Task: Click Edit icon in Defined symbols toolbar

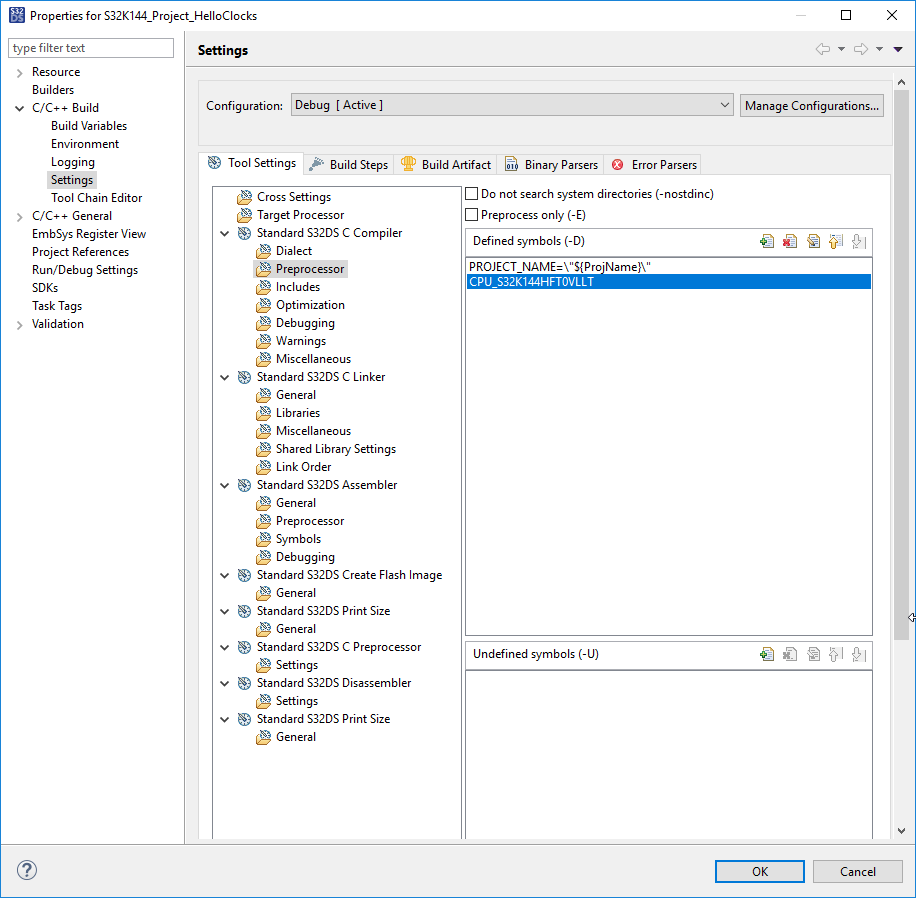Action: tap(813, 241)
